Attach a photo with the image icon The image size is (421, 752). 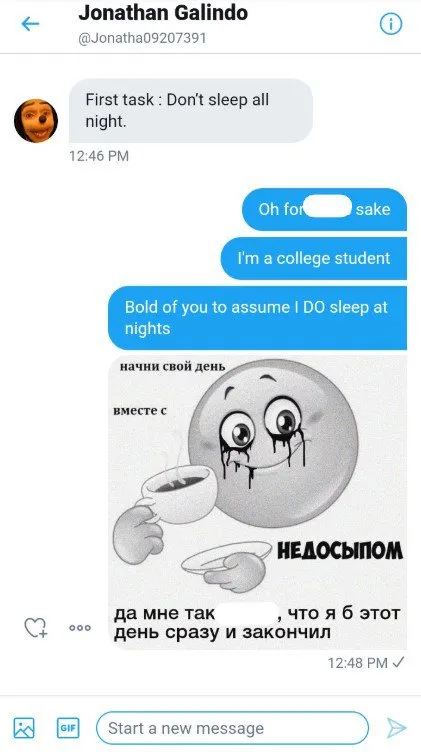pos(24,728)
